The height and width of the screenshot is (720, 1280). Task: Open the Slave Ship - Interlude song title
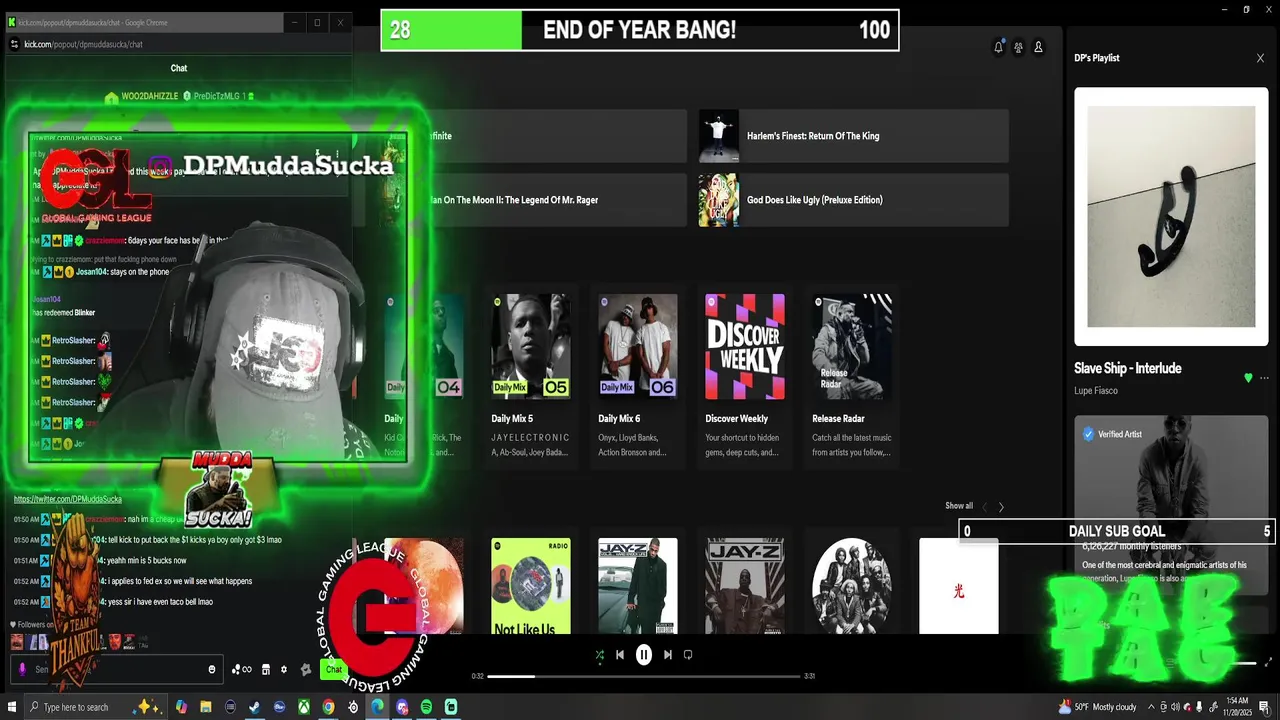[x=1128, y=368]
